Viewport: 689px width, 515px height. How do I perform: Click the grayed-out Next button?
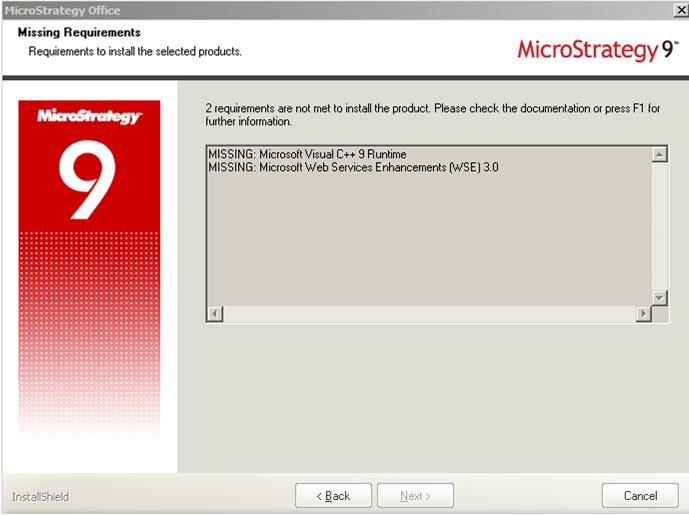point(415,496)
